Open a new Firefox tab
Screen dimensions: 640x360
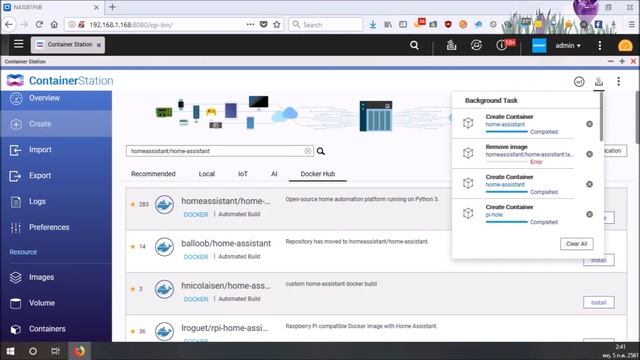click(112, 7)
